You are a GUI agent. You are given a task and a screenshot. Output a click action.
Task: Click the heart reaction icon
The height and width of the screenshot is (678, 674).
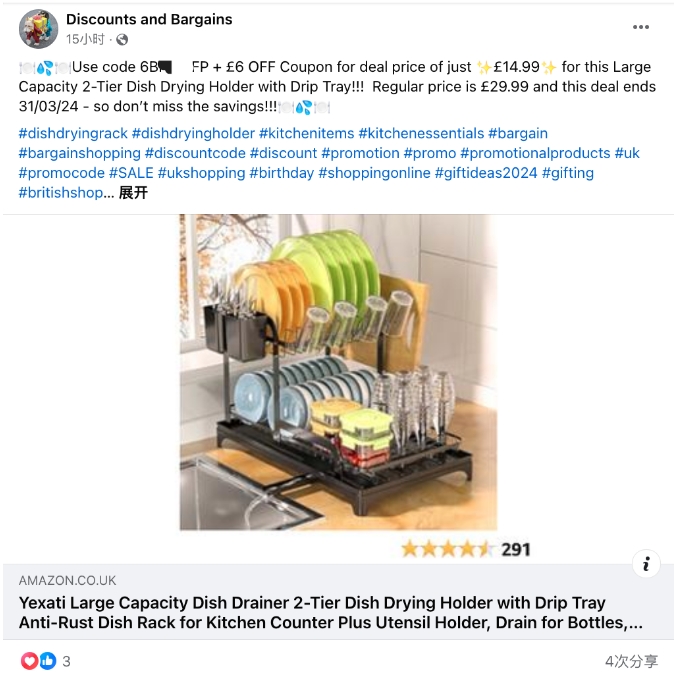point(29,660)
